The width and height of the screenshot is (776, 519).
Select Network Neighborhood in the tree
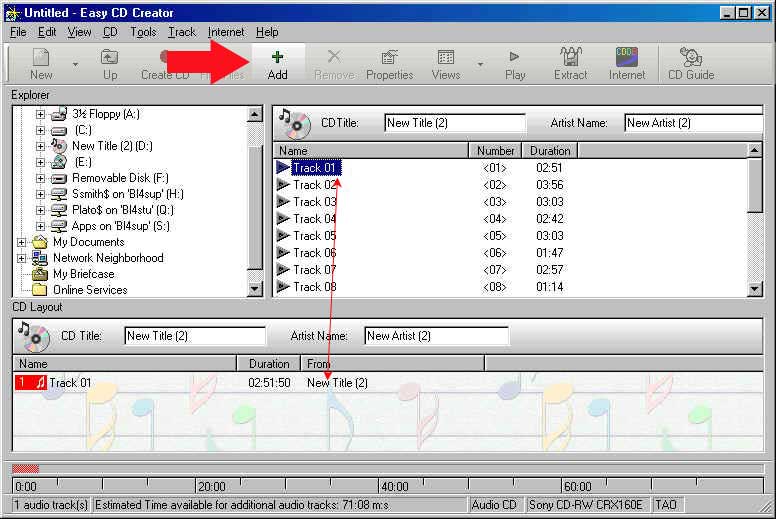click(x=108, y=258)
